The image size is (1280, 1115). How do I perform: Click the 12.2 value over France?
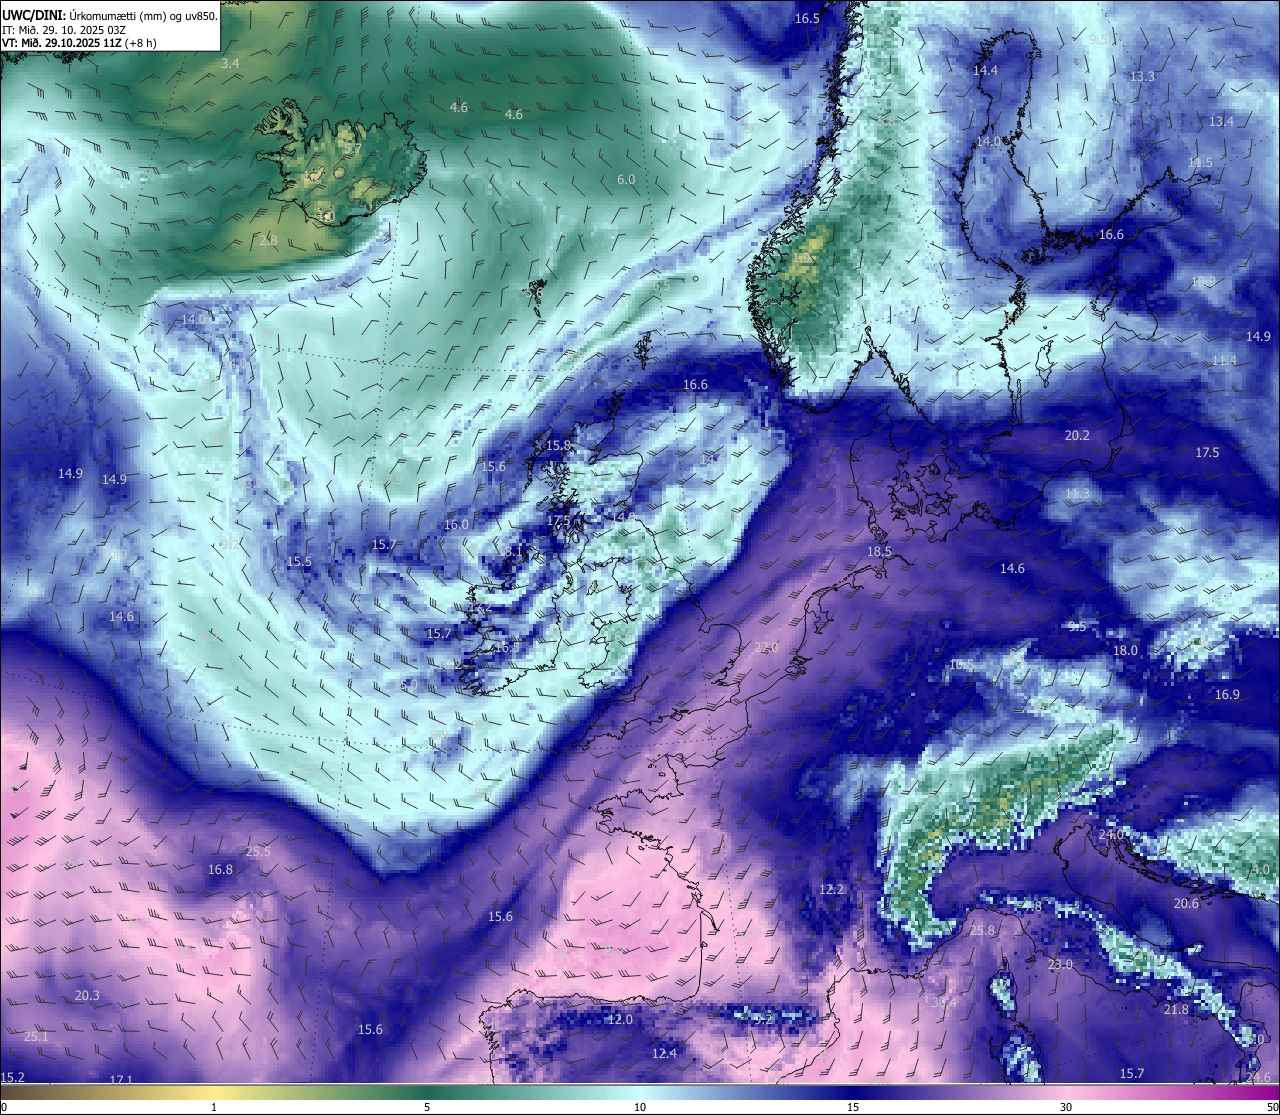pos(831,889)
